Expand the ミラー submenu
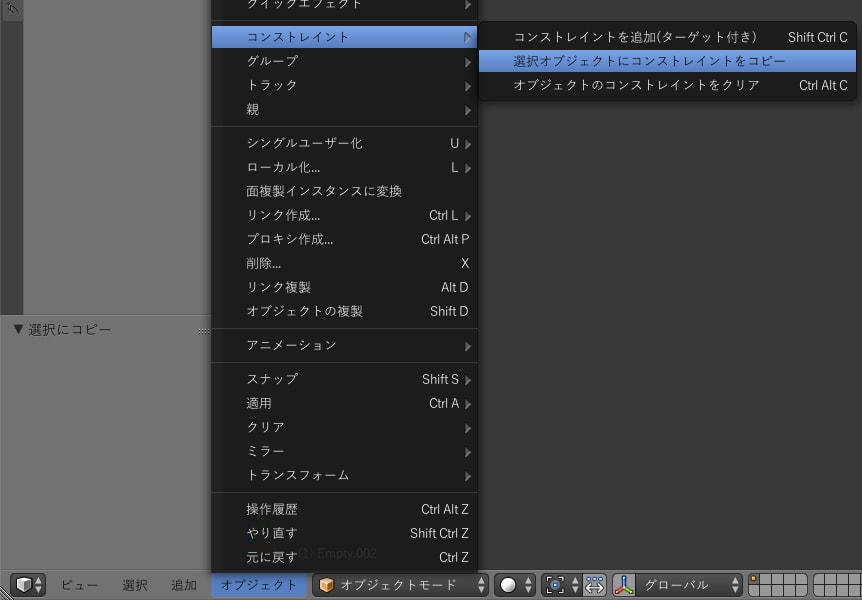This screenshot has height=600, width=862. [345, 452]
